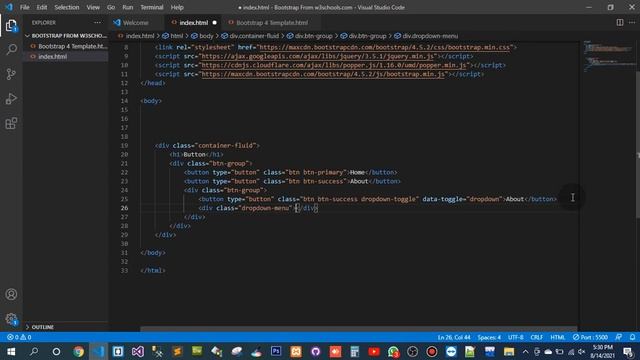
Task: Show hidden system tray icons chevron
Action: pyautogui.click(x=525, y=351)
